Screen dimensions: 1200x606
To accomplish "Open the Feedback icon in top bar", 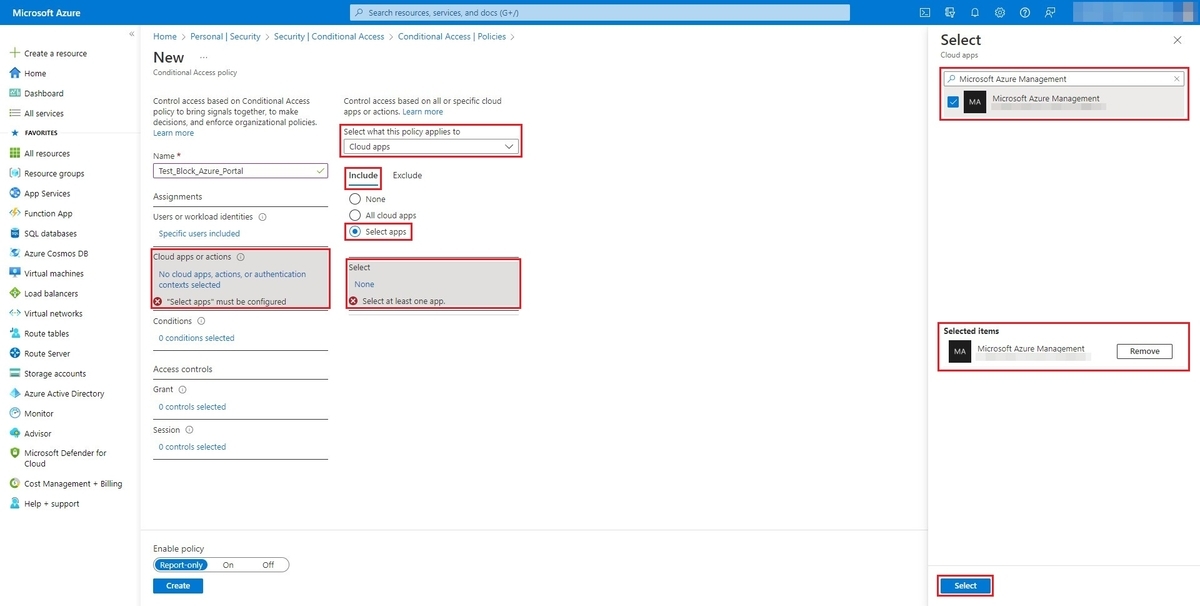I will coord(1050,13).
